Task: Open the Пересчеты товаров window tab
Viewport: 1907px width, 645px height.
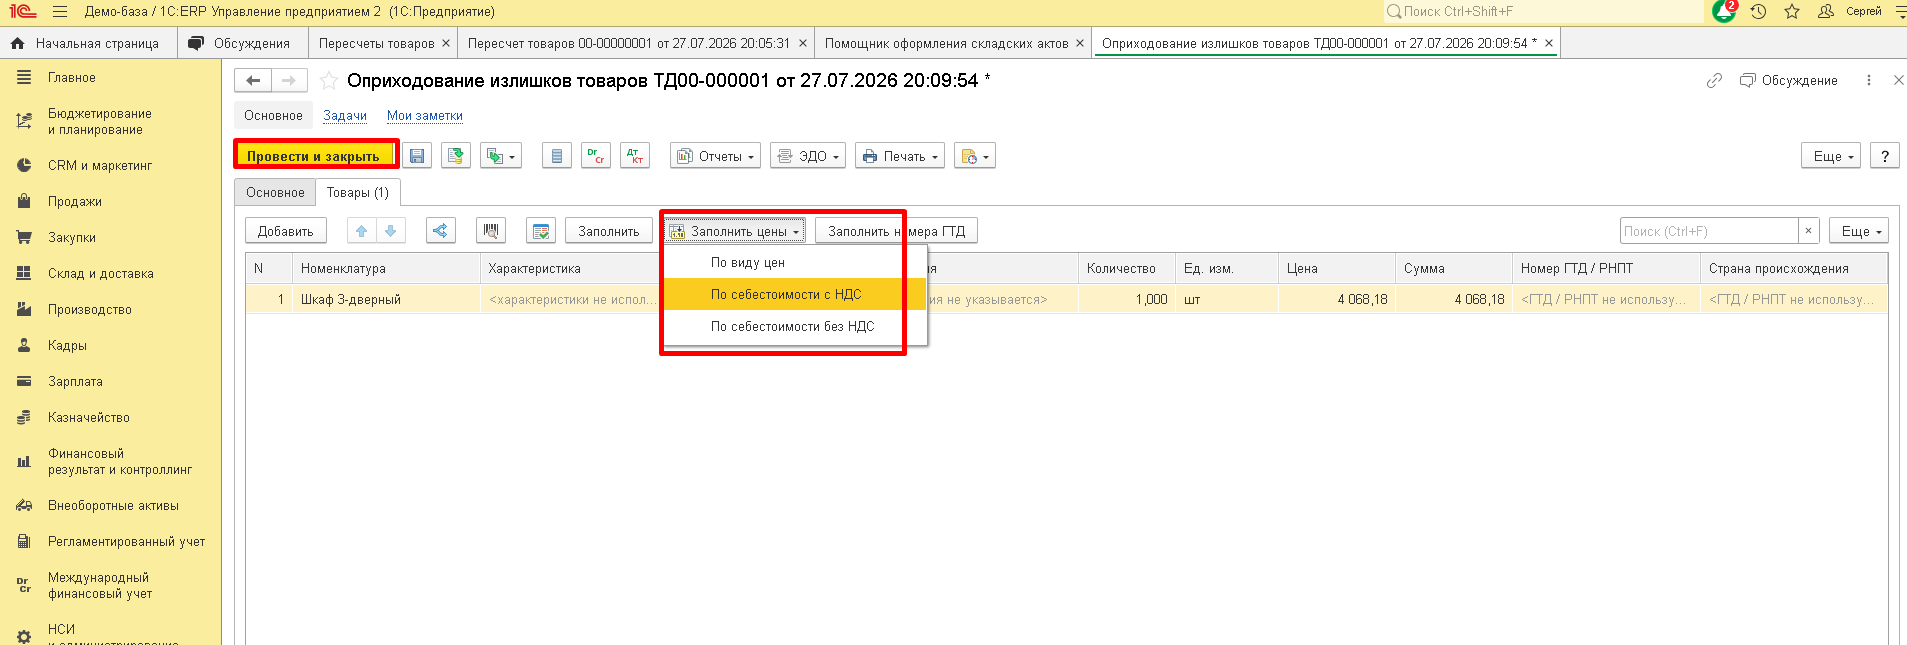Action: [377, 43]
